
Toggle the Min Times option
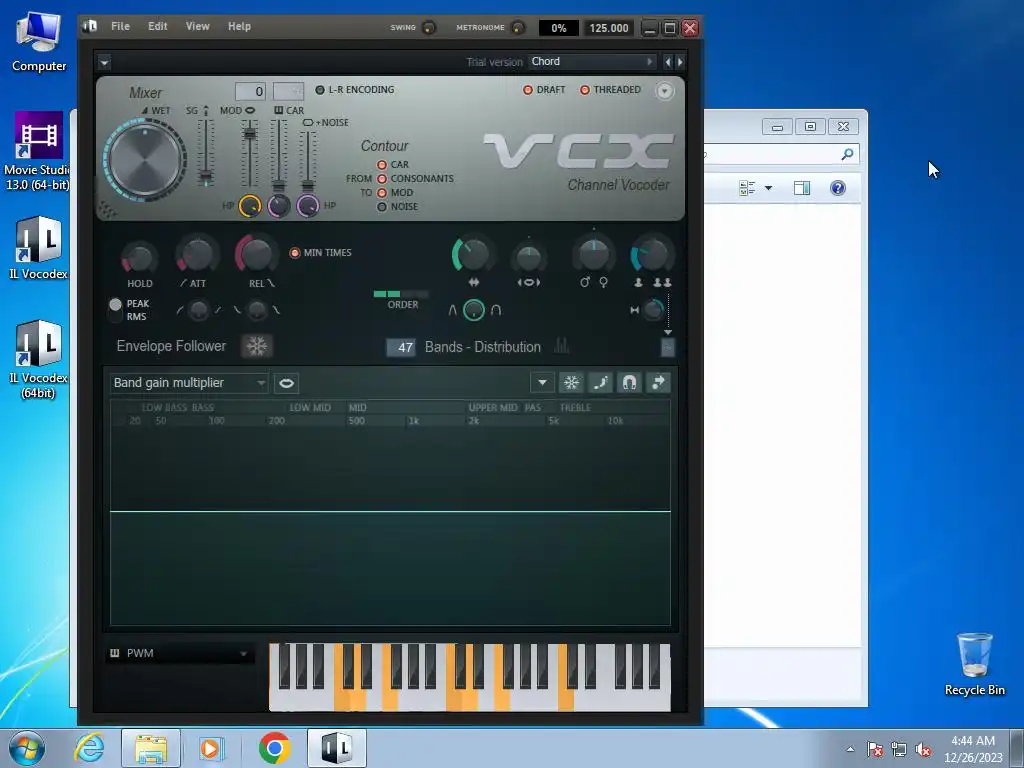pyautogui.click(x=295, y=252)
